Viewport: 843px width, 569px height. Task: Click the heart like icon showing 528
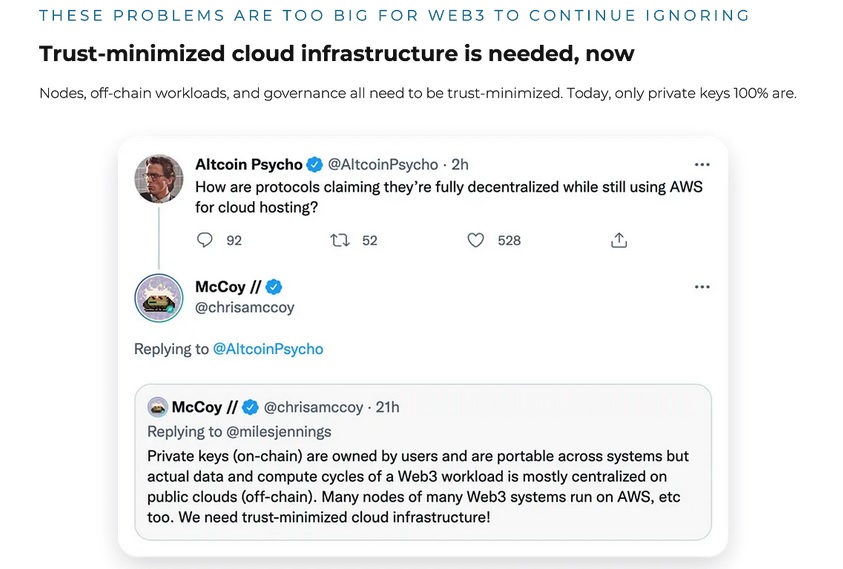476,240
